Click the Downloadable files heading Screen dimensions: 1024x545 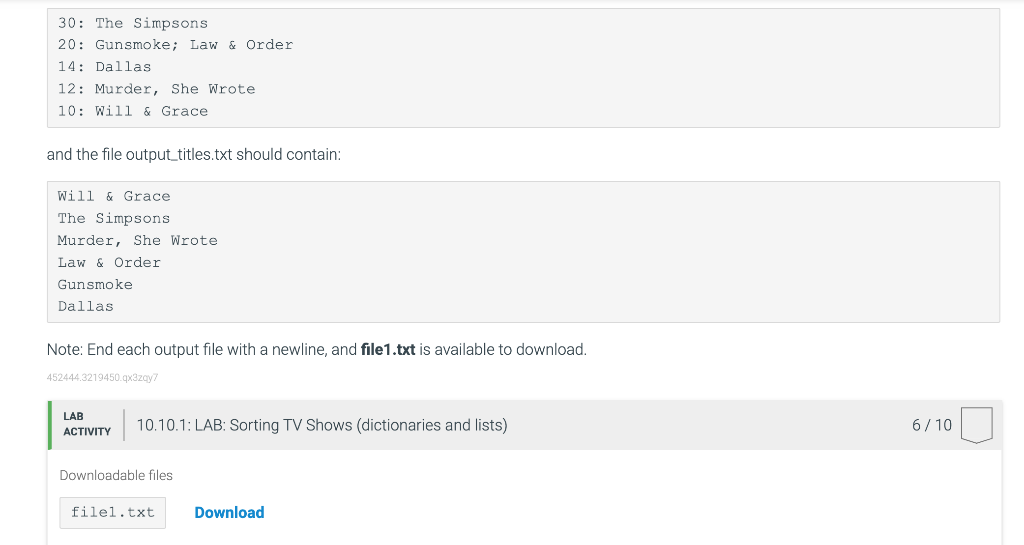point(116,475)
